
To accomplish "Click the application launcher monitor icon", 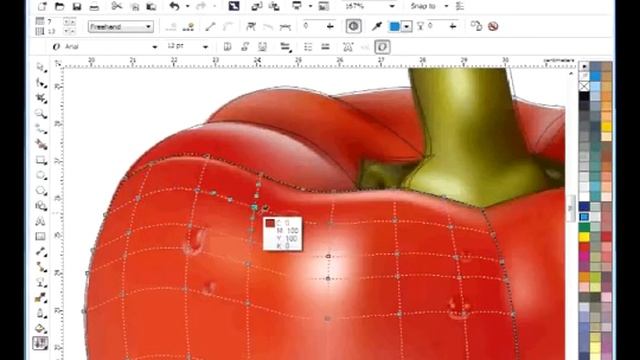I will coord(297,6).
